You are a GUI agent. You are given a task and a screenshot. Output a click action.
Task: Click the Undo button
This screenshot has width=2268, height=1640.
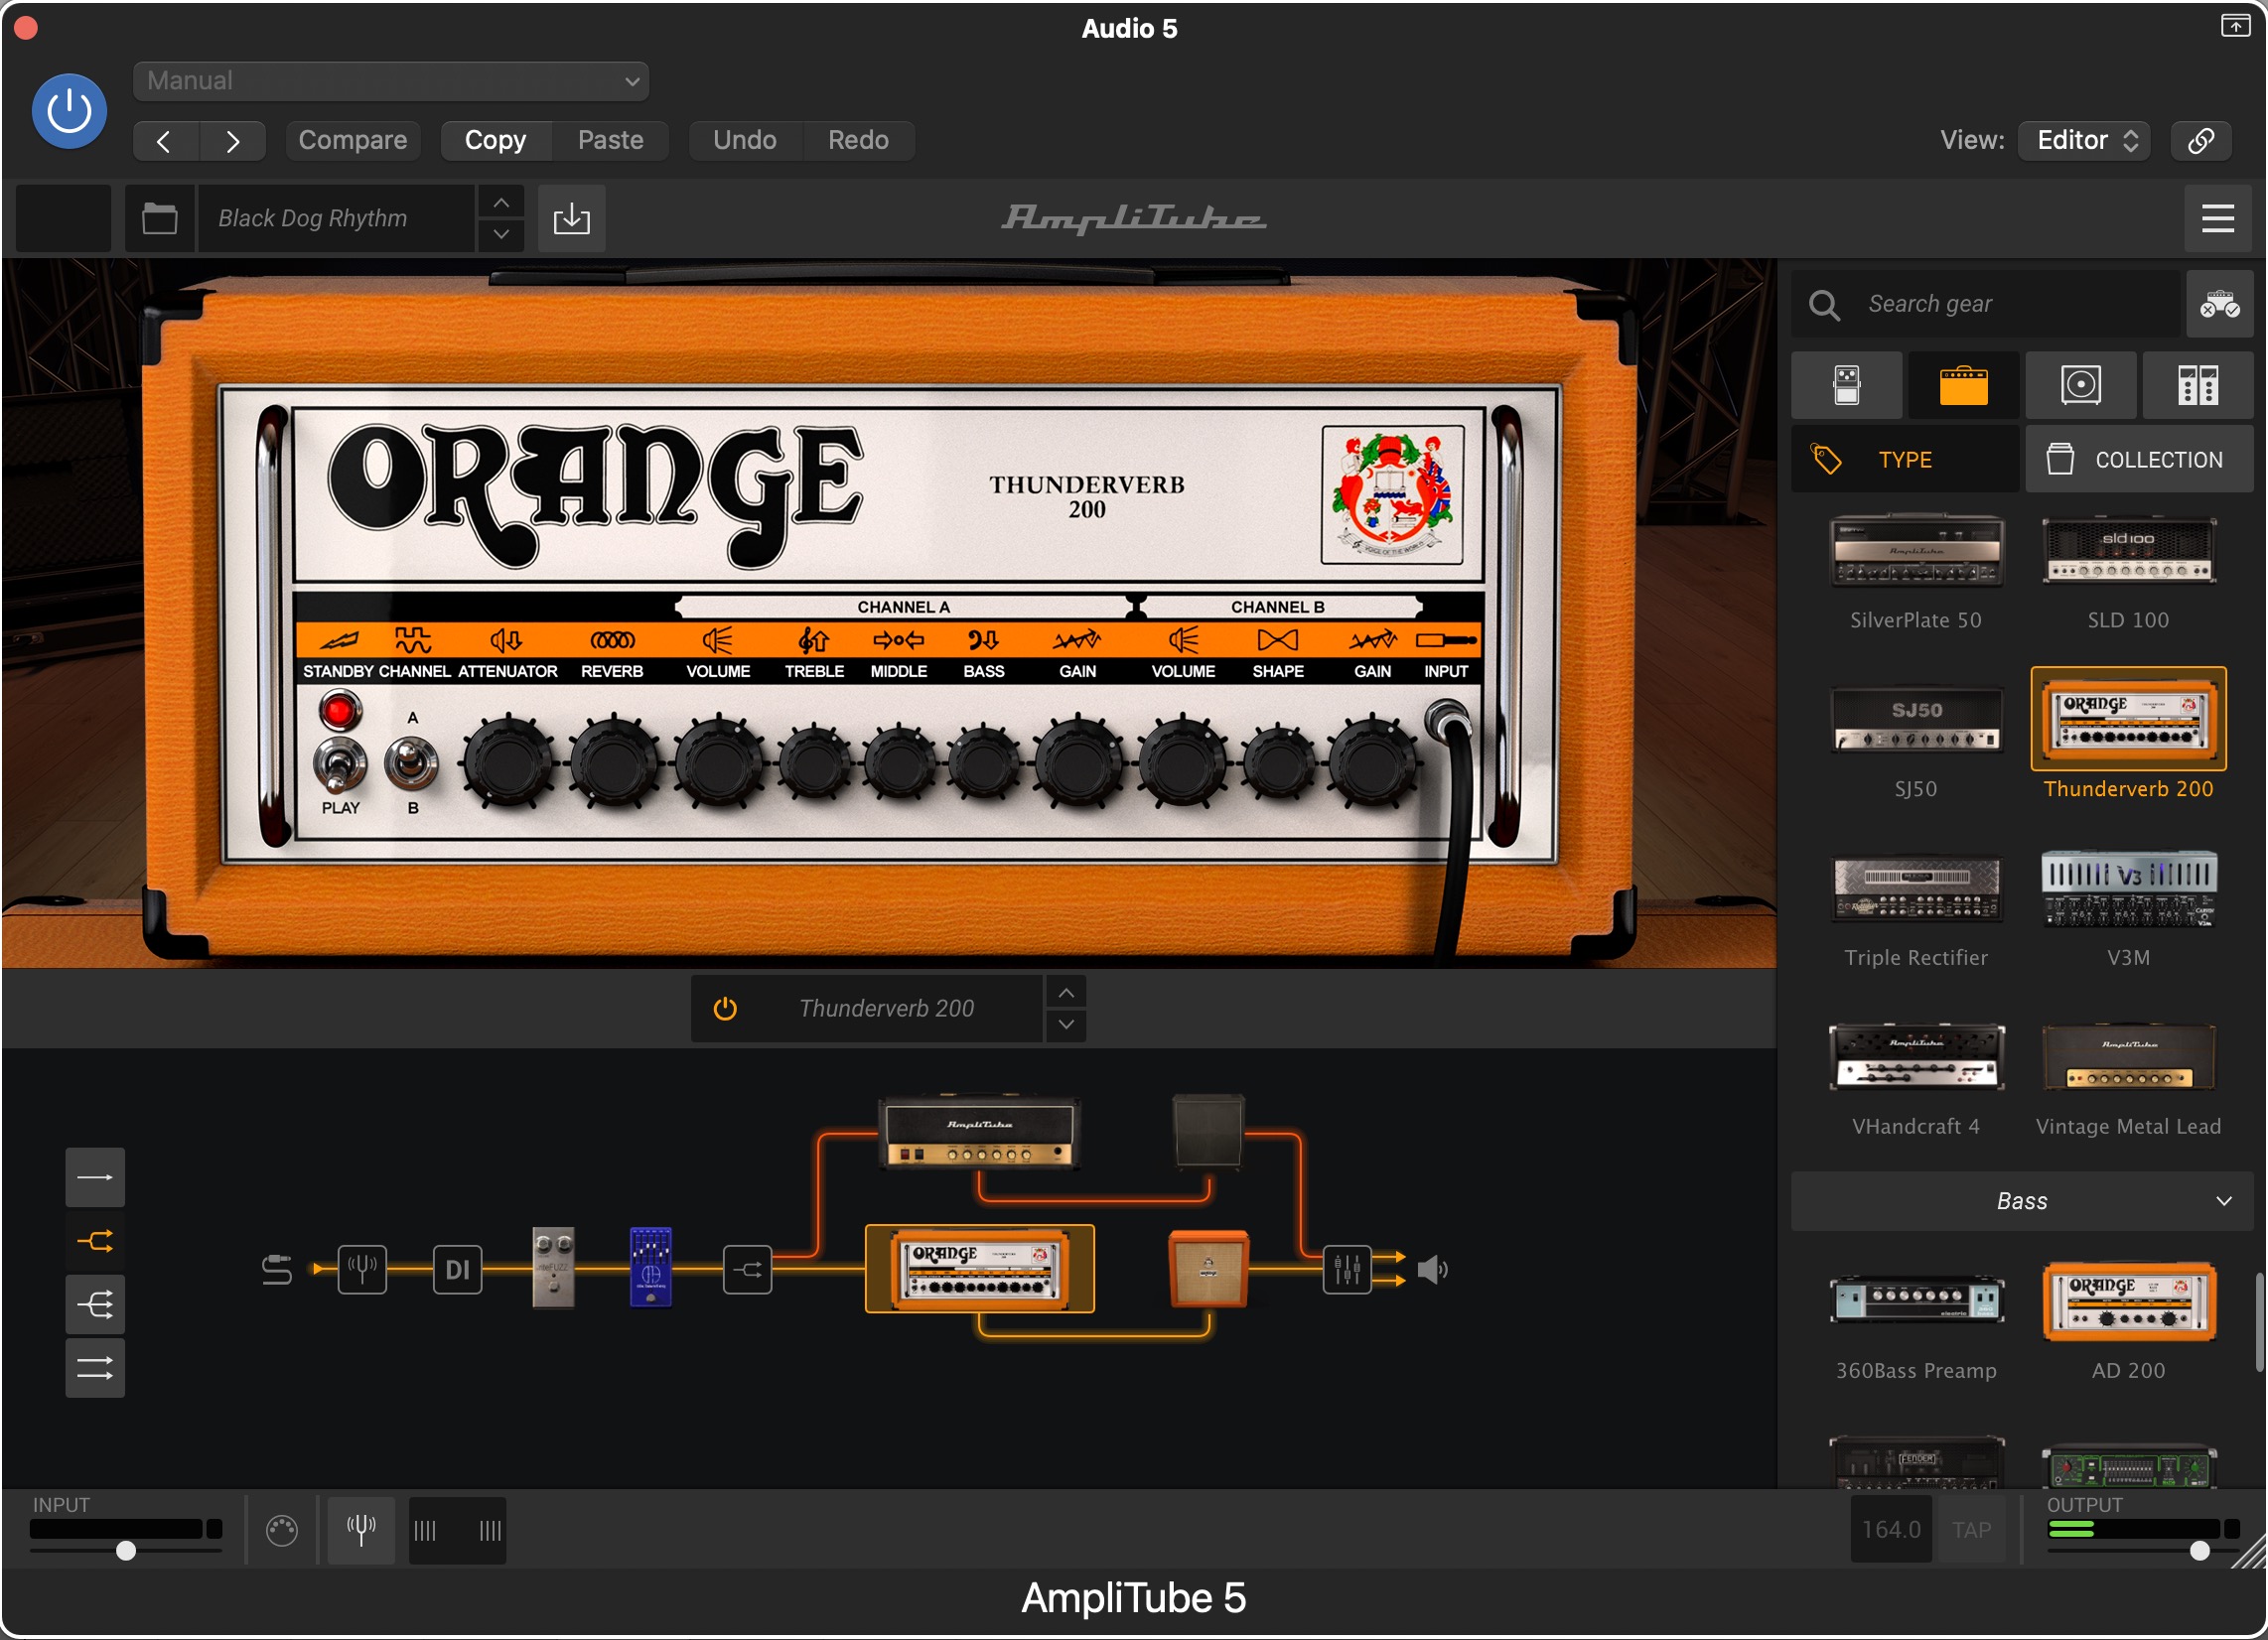pos(745,141)
